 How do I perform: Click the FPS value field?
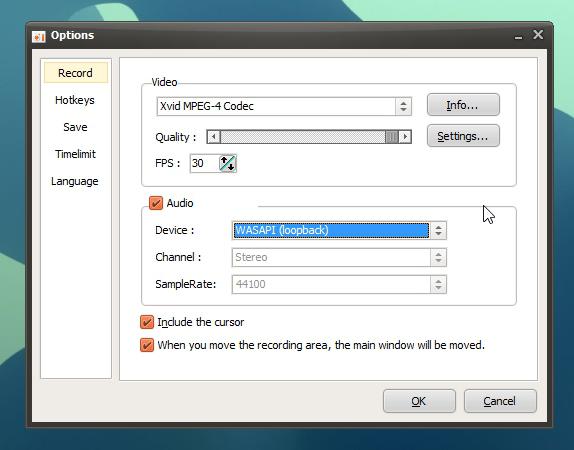pos(204,163)
